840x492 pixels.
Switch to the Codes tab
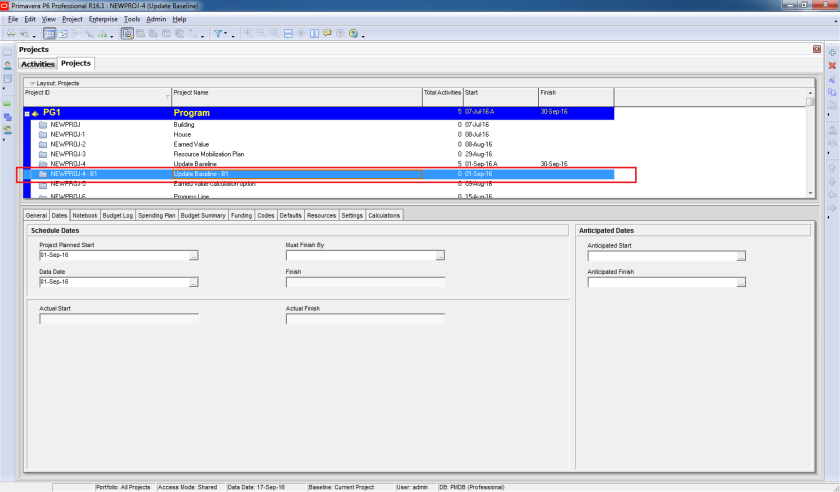[x=266, y=215]
